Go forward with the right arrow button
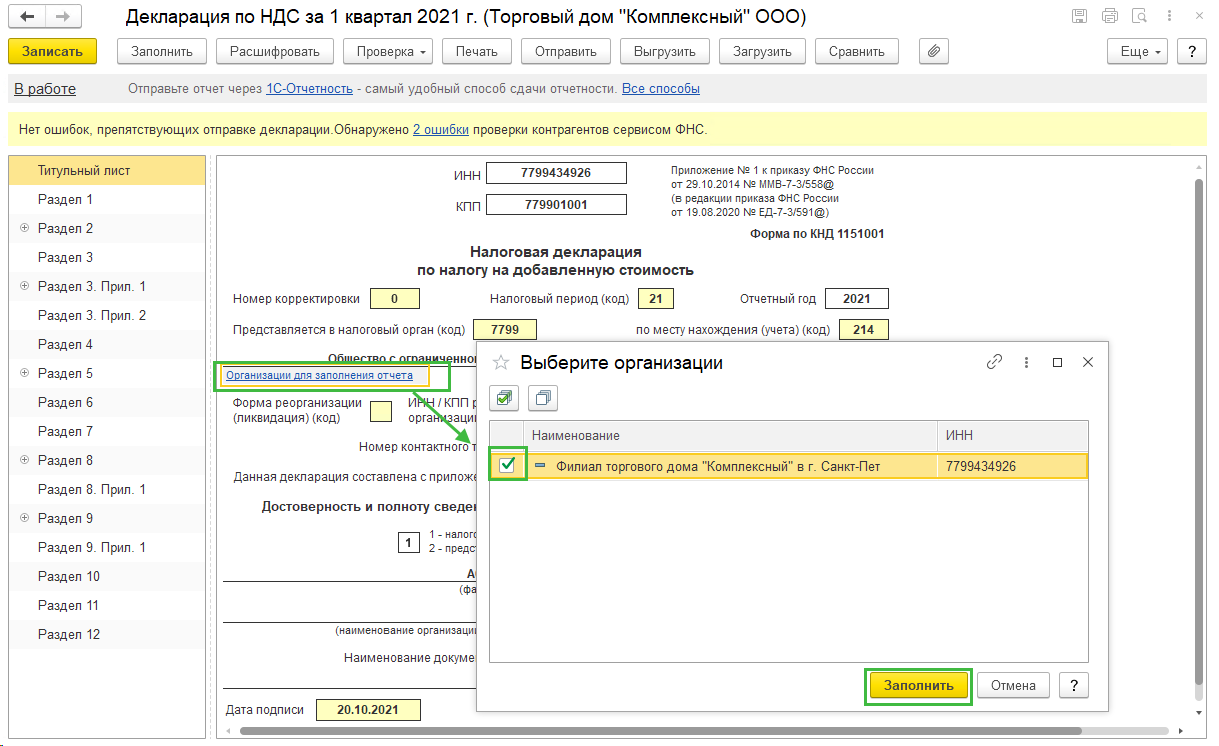This screenshot has height=746, width=1219. 62,17
